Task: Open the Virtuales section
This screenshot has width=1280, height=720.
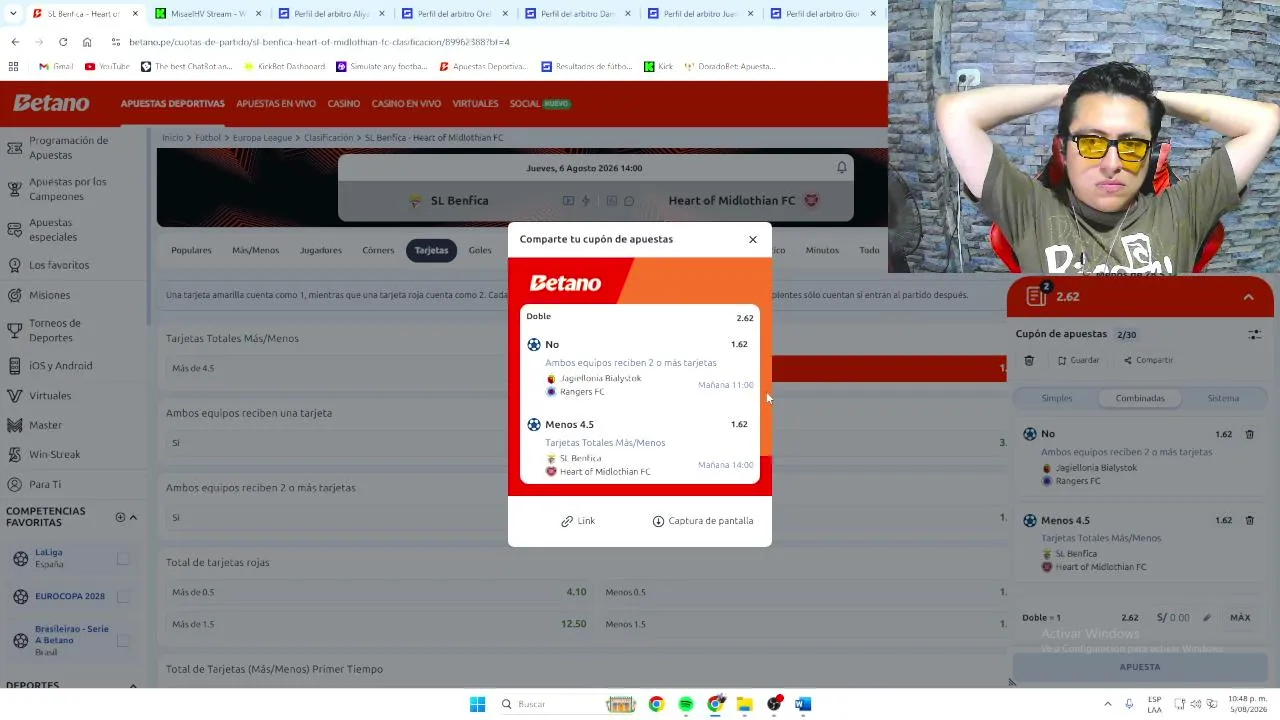Action: (475, 103)
